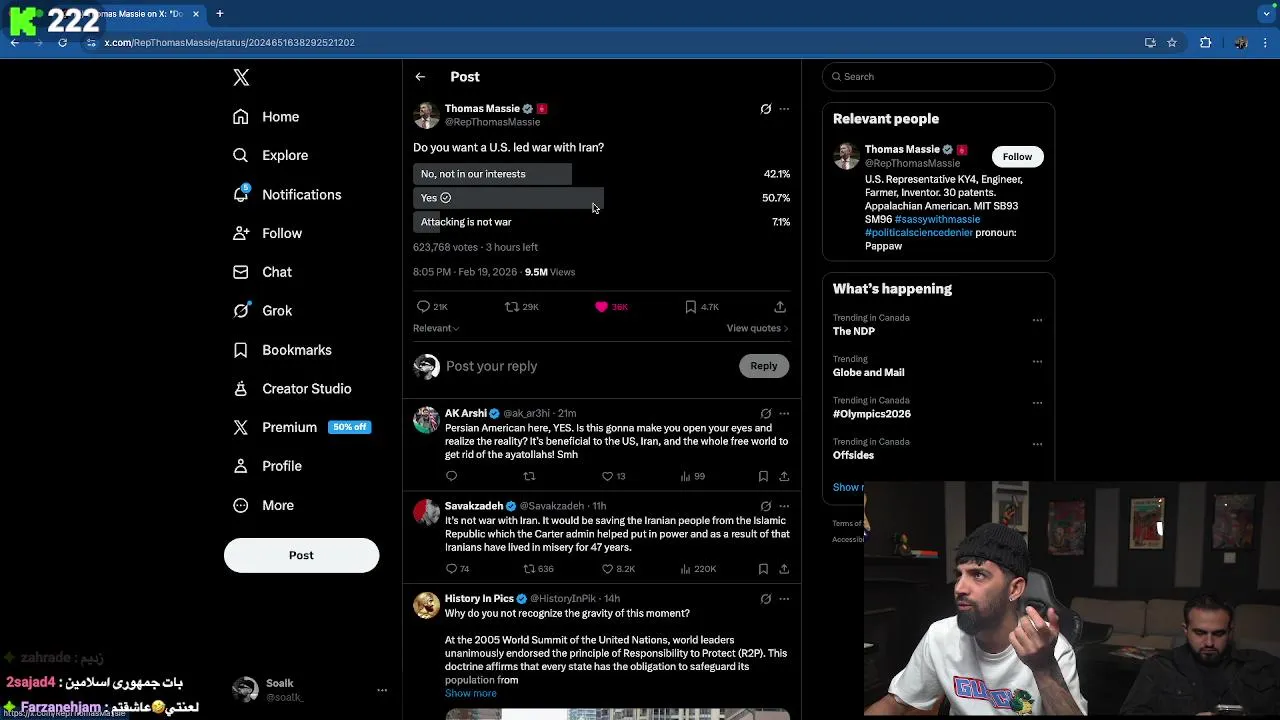Screen dimensions: 1280x720
Task: Open #sassywithmassie hashtag link
Action: click(x=937, y=219)
